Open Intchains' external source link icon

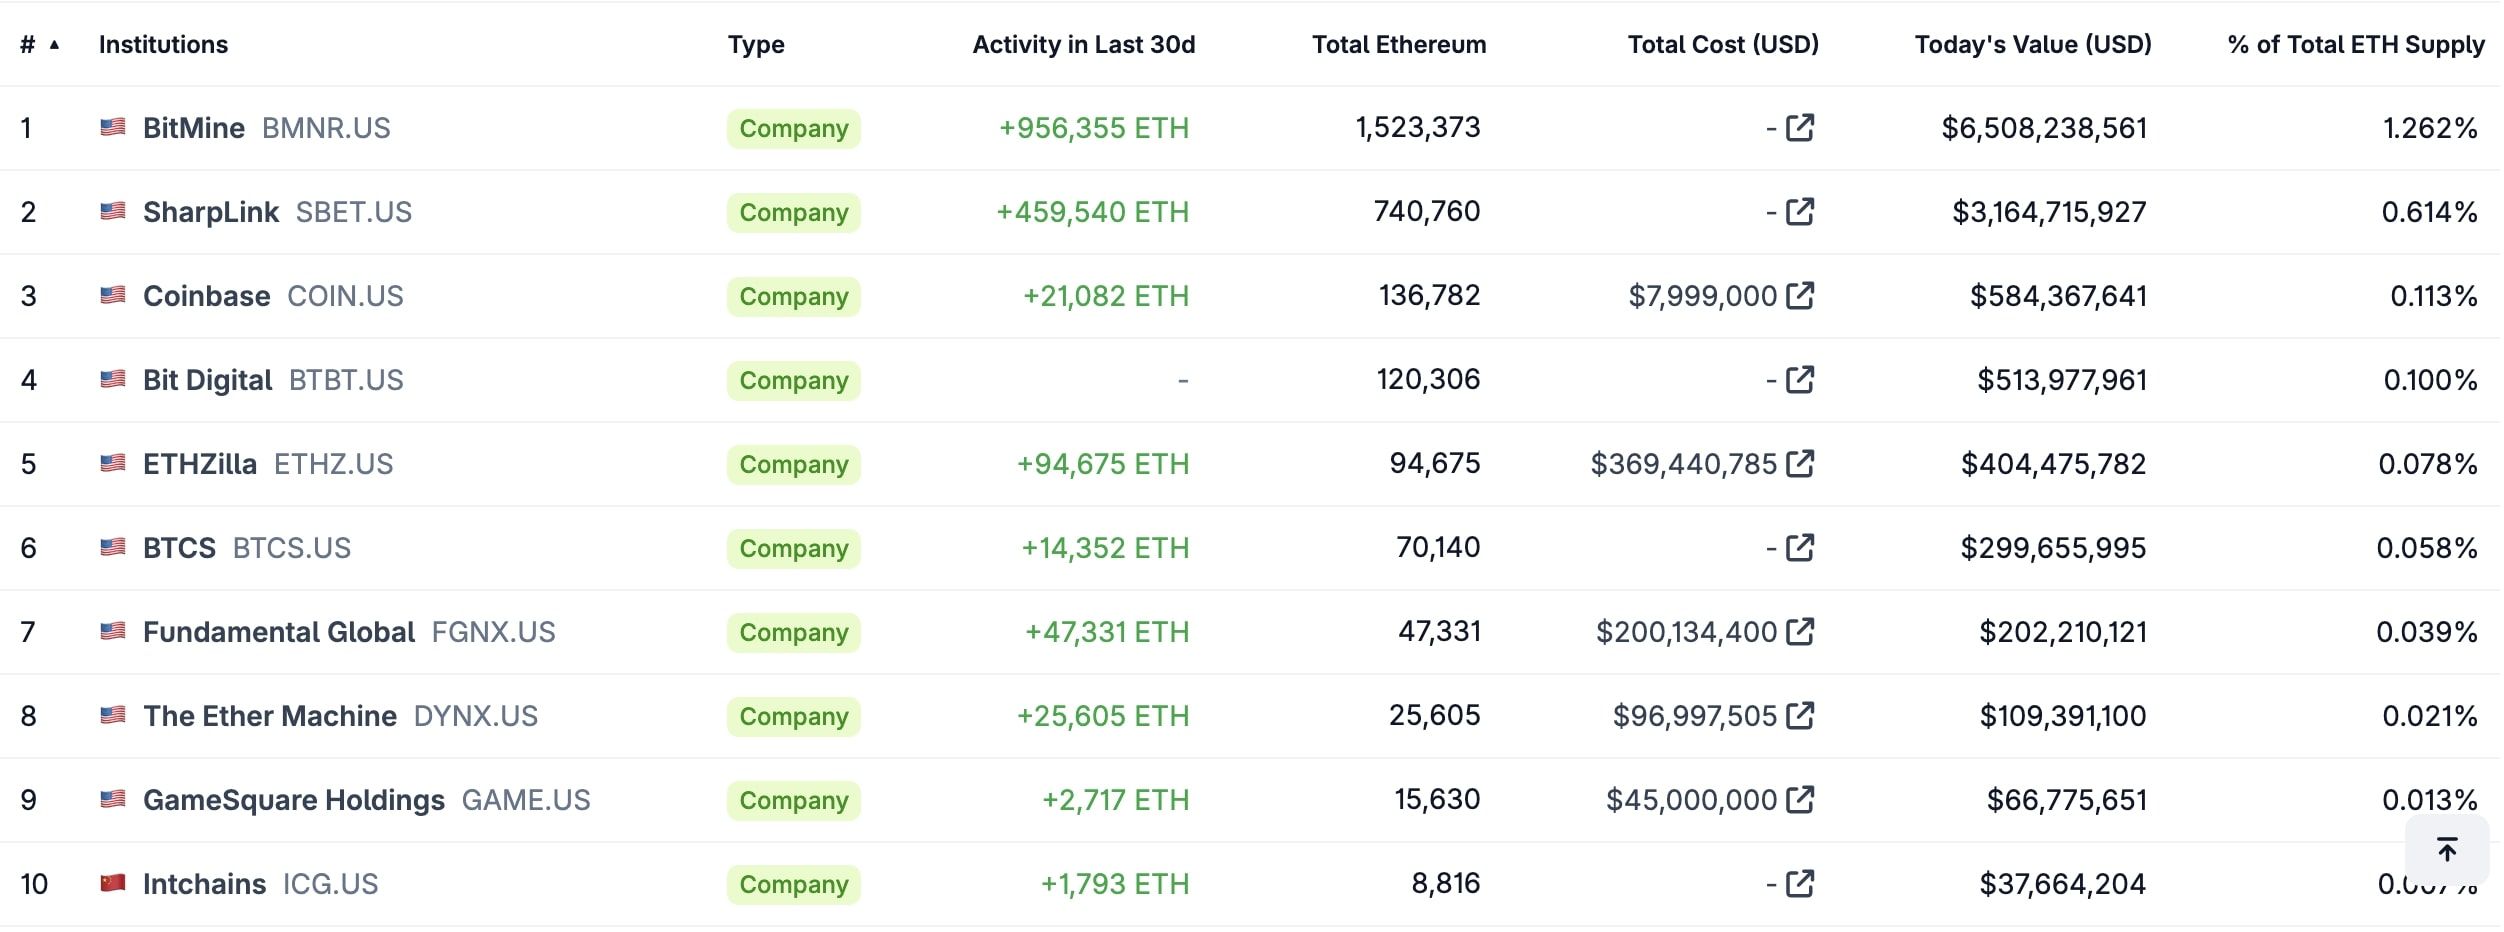coord(1800,884)
